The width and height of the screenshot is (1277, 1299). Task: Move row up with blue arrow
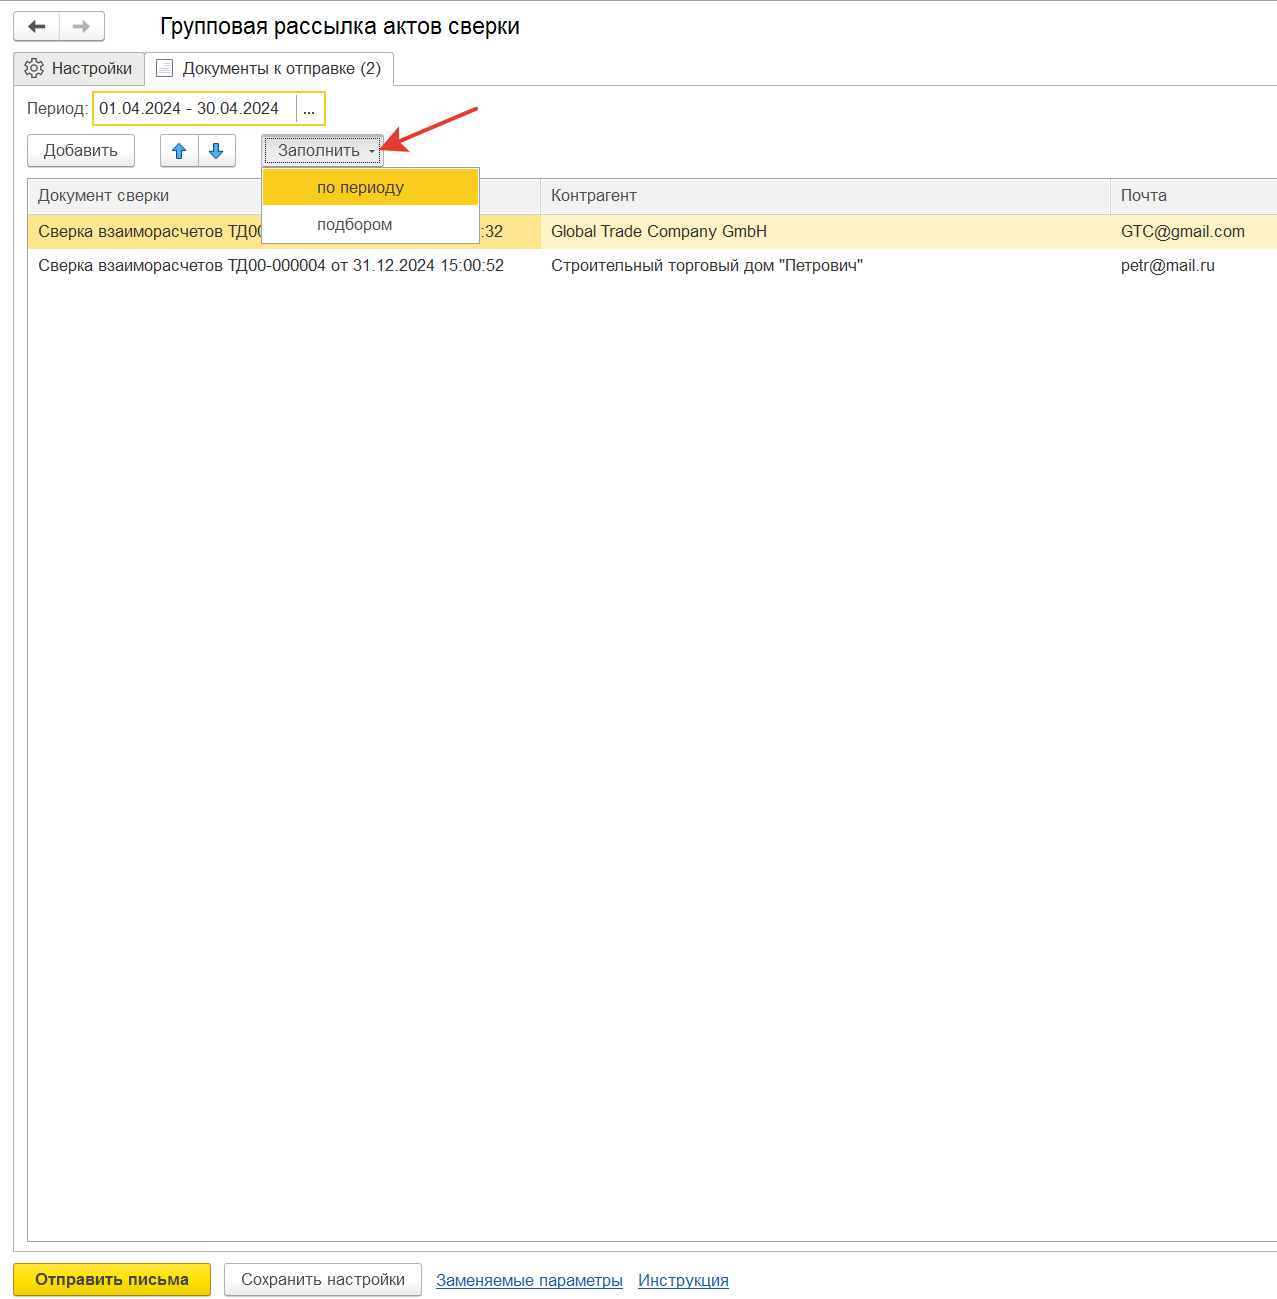[x=179, y=151]
